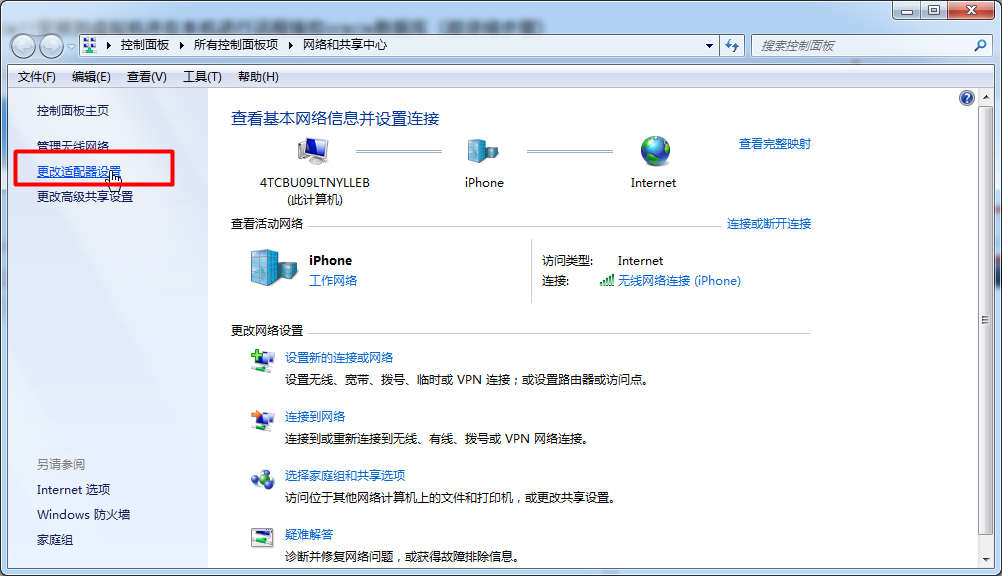This screenshot has height=576, width=1002.
Task: Open address bar history dropdown arrow
Action: [x=709, y=46]
